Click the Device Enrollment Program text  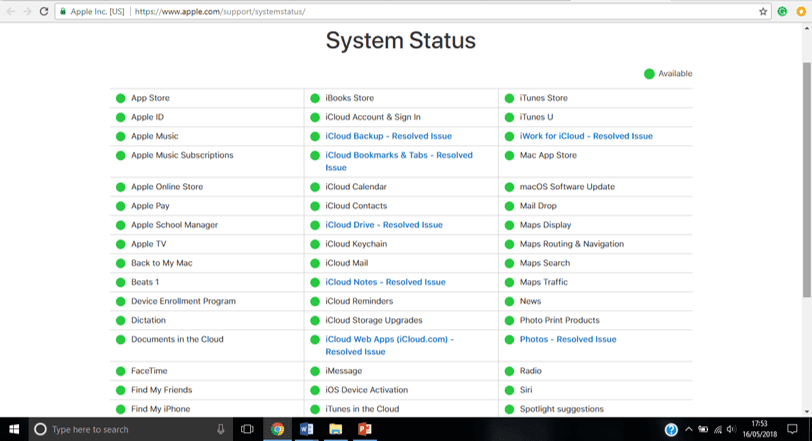(x=183, y=301)
